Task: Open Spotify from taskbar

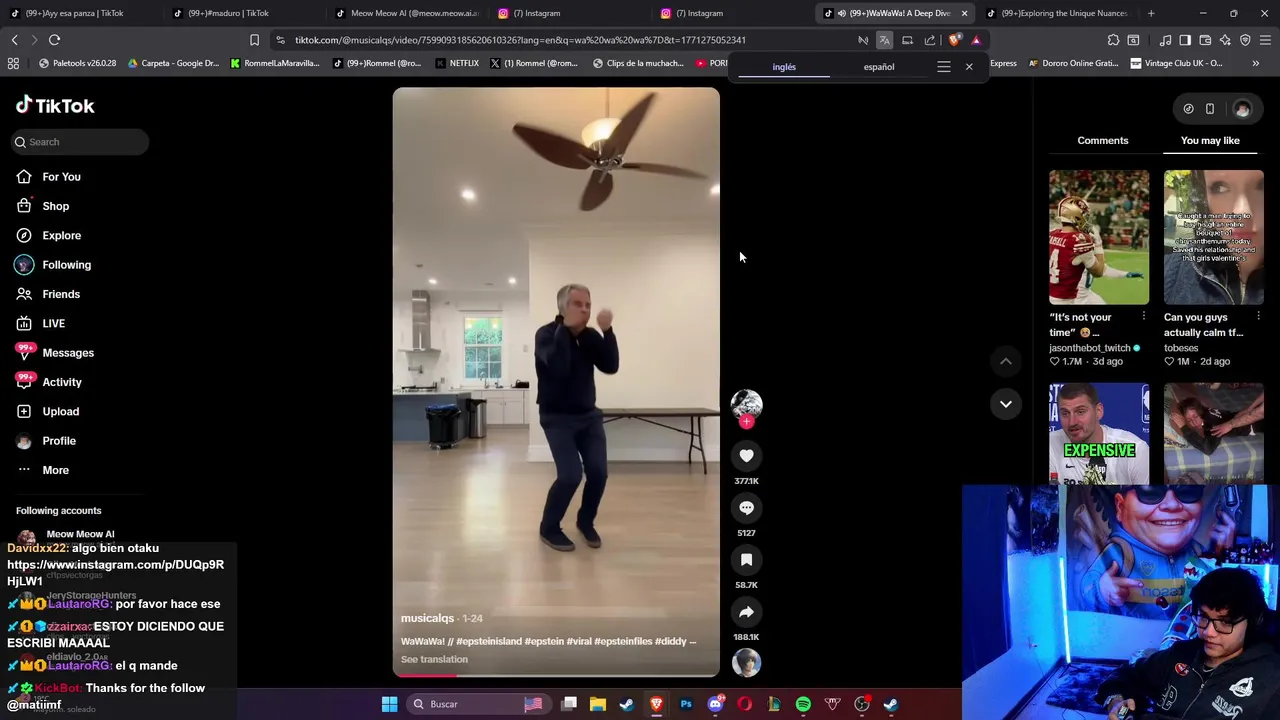Action: click(x=803, y=704)
